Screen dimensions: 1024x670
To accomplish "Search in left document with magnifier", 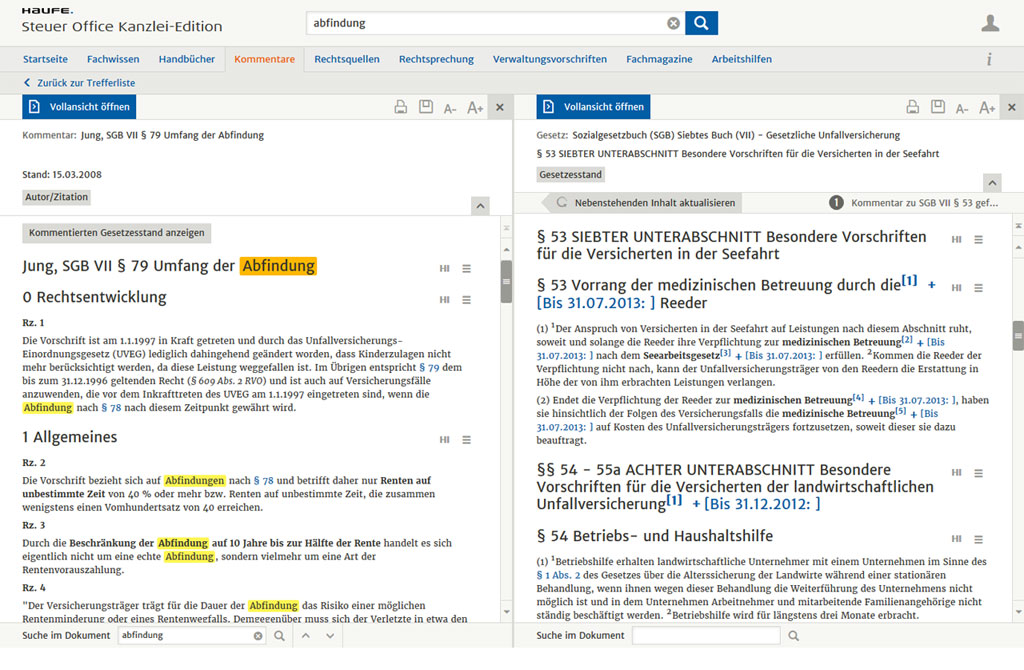I will (280, 636).
